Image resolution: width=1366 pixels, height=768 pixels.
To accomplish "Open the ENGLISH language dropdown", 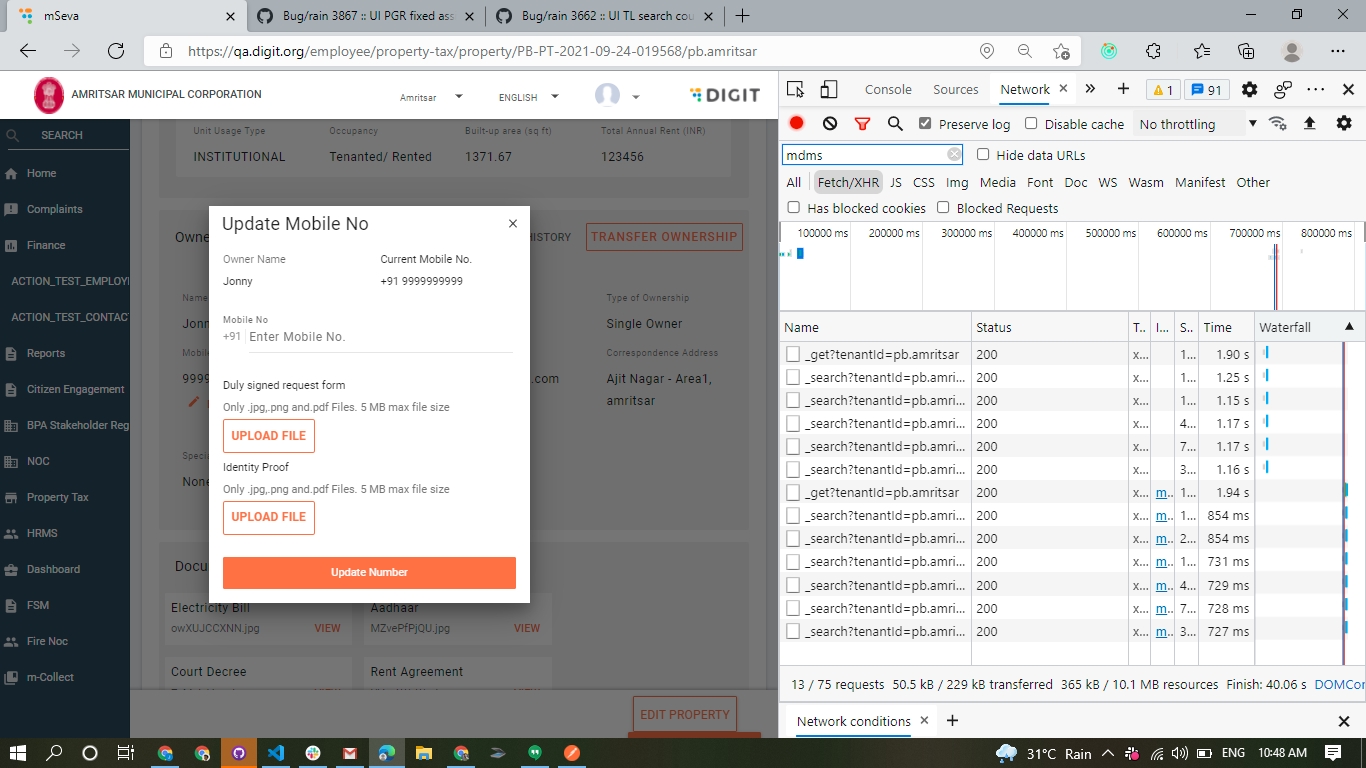I will click(x=529, y=97).
